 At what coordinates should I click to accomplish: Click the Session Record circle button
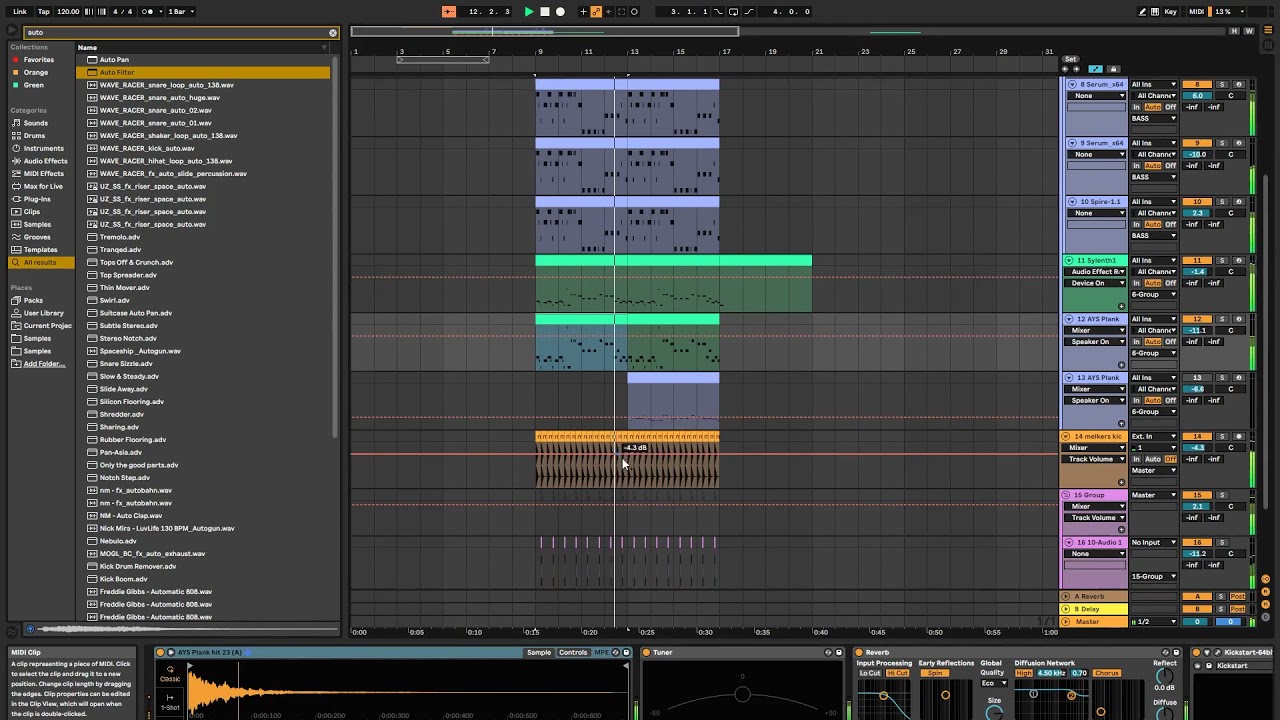click(634, 12)
